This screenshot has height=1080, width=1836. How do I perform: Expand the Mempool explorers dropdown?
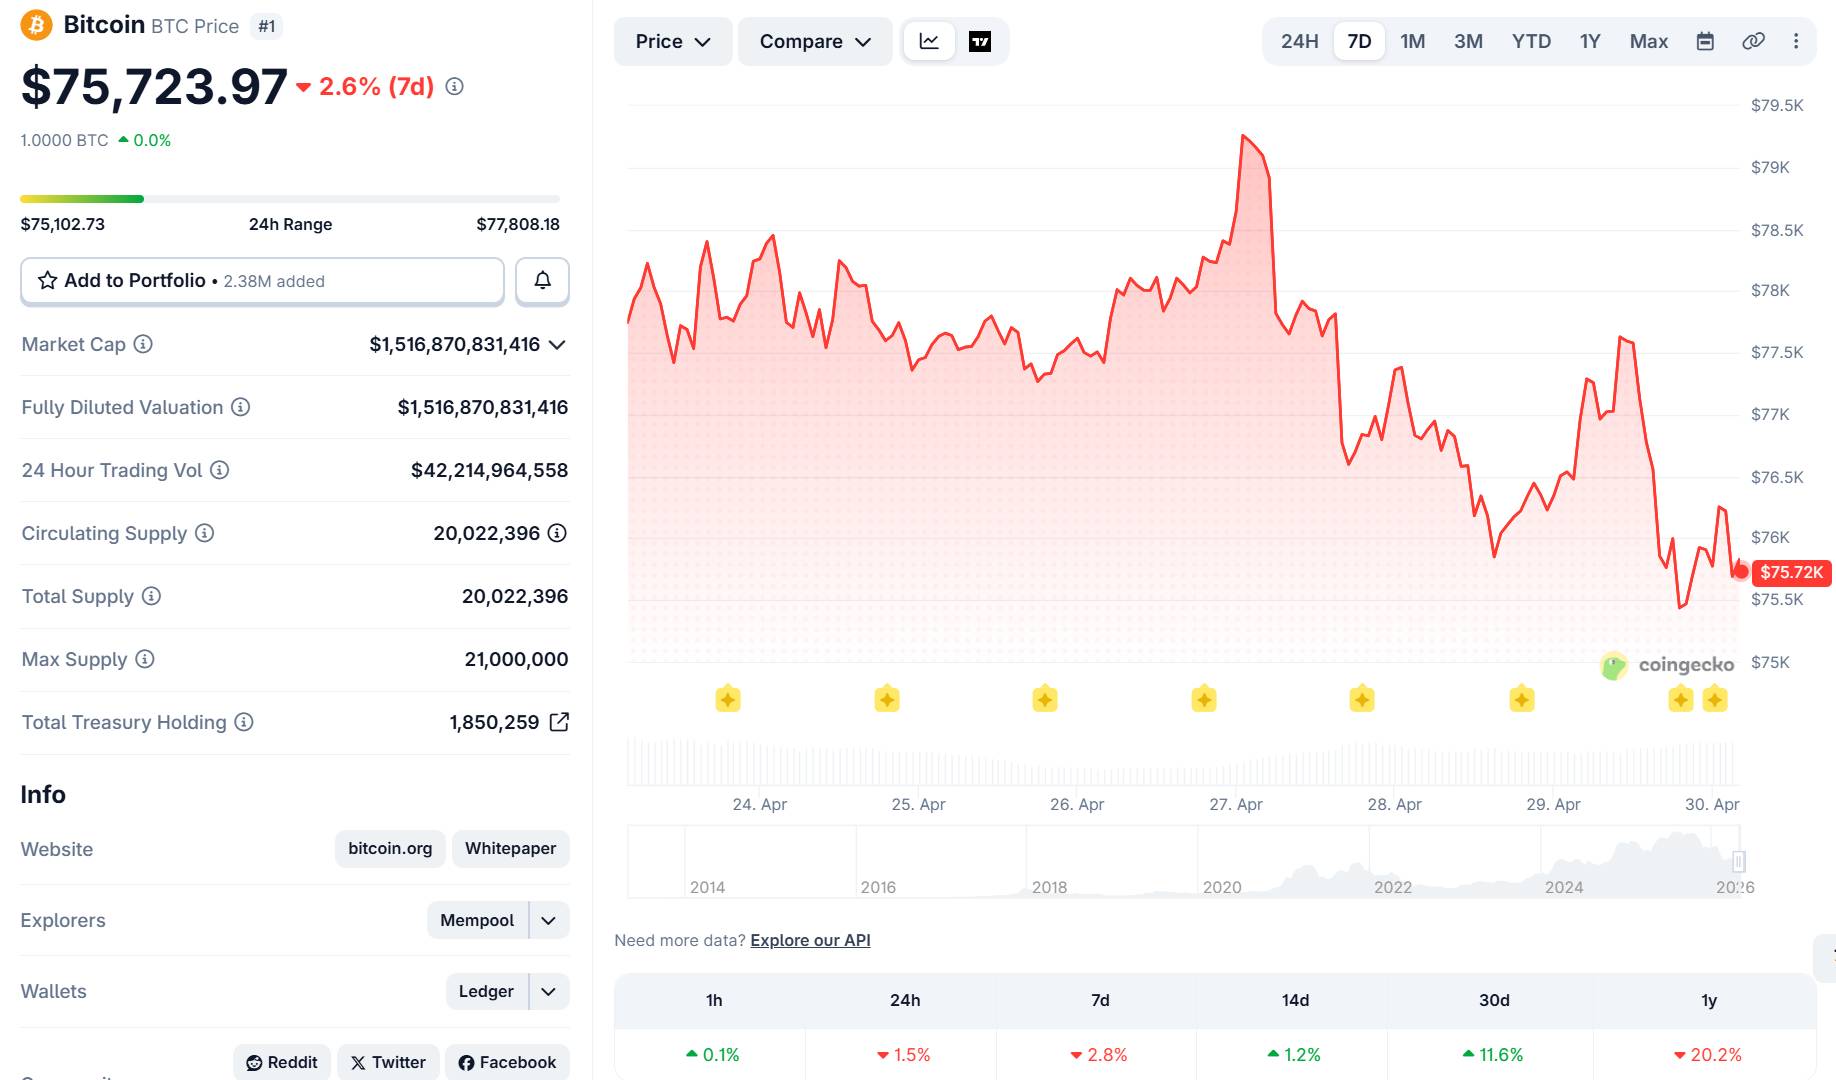click(x=547, y=919)
